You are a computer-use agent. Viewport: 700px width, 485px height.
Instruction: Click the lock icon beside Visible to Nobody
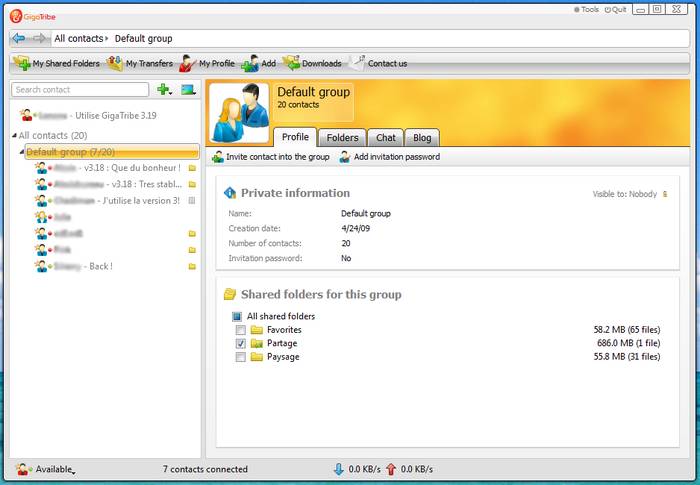(665, 194)
